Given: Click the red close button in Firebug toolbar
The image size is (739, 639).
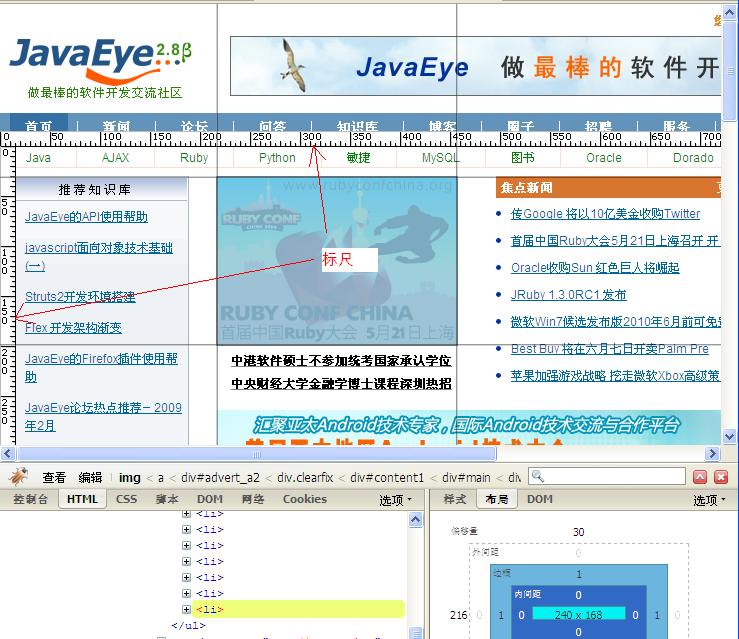Looking at the screenshot, I should (721, 477).
